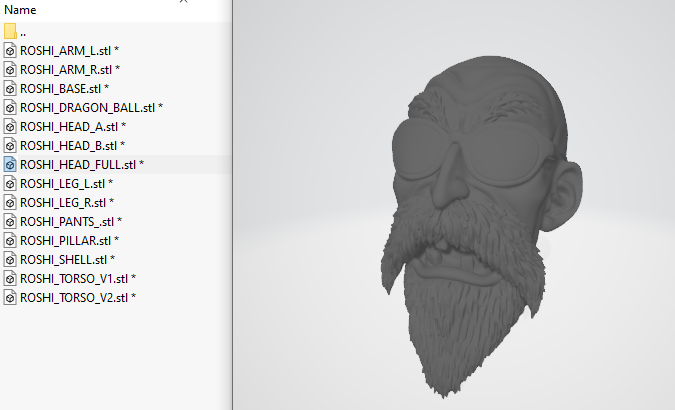This screenshot has height=410, width=675.
Task: Click the ROSHI_BASE.stl file icon
Action: 10,88
